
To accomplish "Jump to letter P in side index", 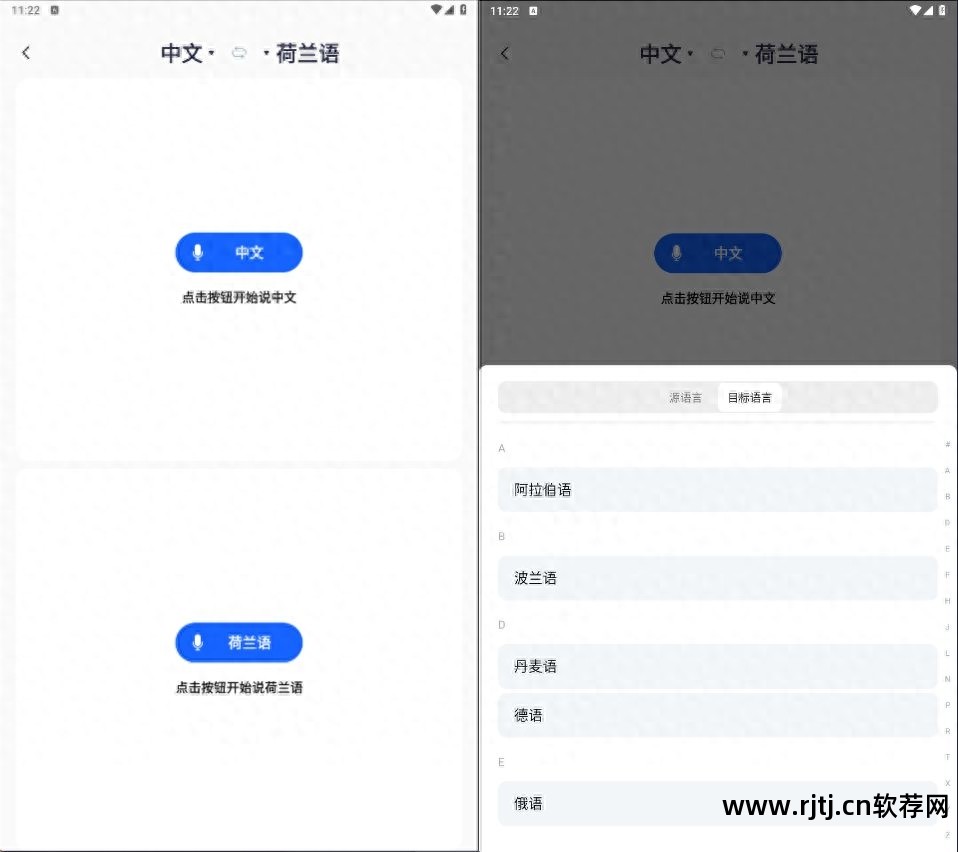I will click(948, 705).
